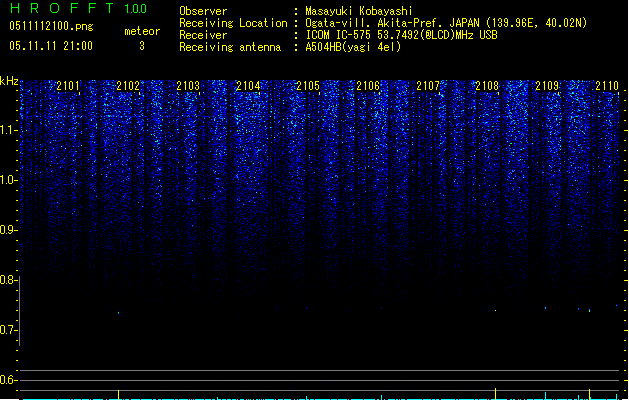
Task: Click the 1.0 kHz frequency axis label
Action: pyautogui.click(x=8, y=180)
